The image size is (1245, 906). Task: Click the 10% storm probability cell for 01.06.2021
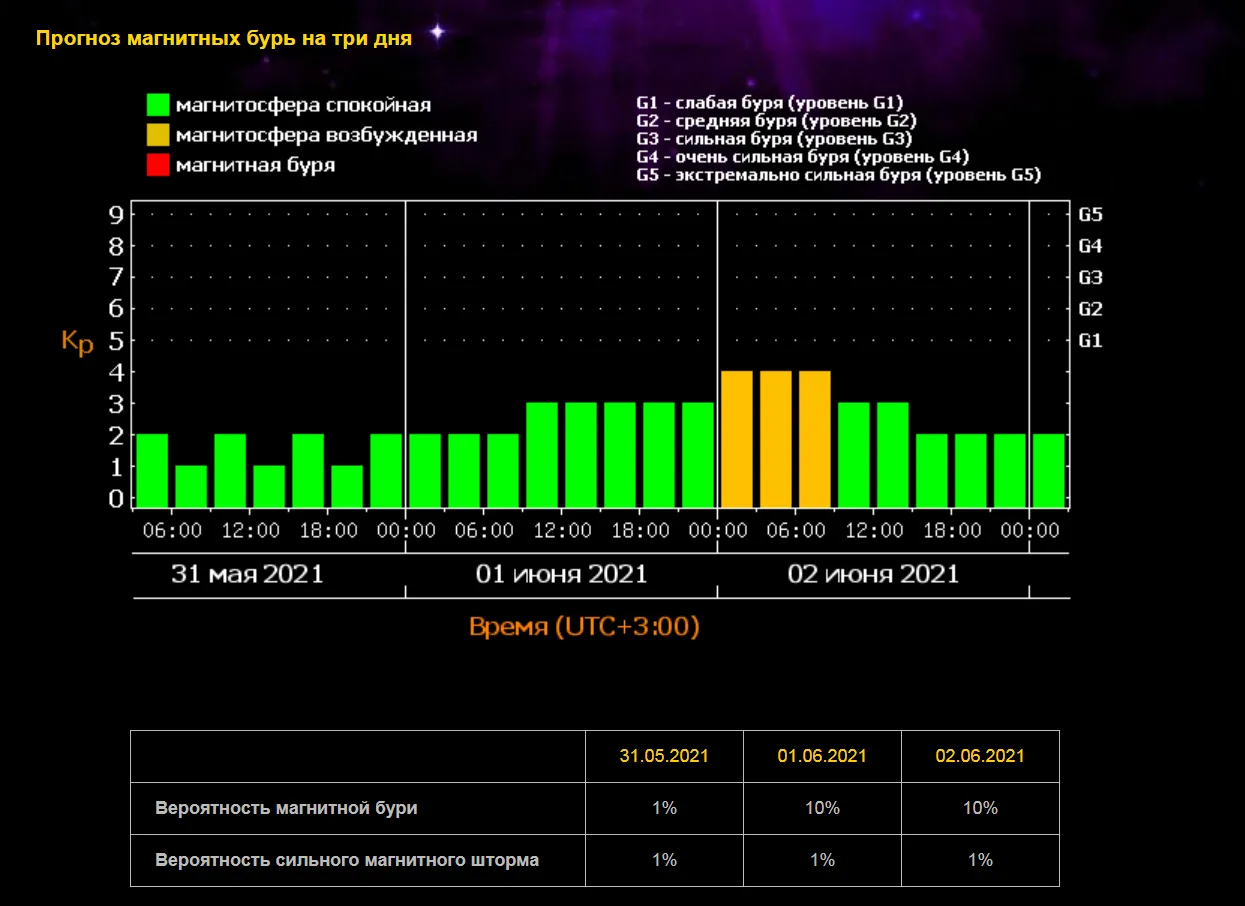click(x=822, y=808)
